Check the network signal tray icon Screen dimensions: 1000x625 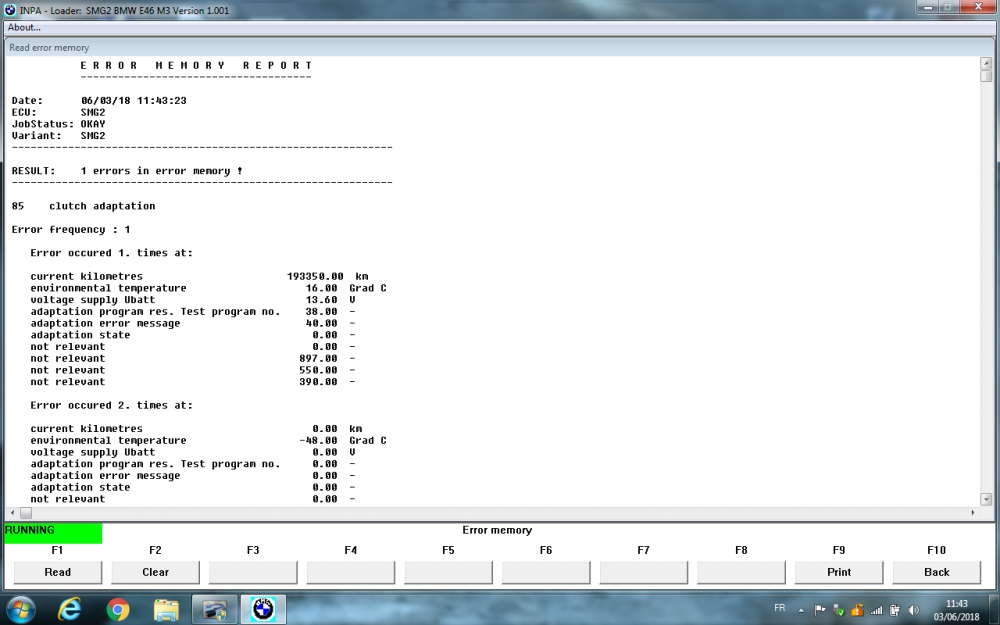(x=876, y=610)
